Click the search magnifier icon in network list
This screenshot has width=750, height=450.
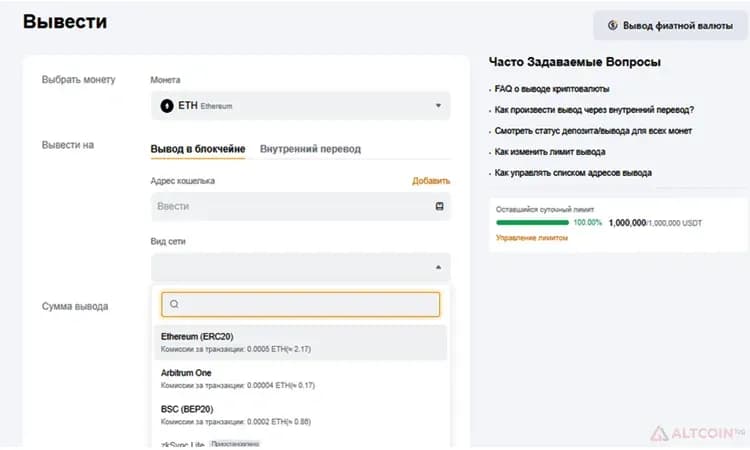pyautogui.click(x=174, y=304)
